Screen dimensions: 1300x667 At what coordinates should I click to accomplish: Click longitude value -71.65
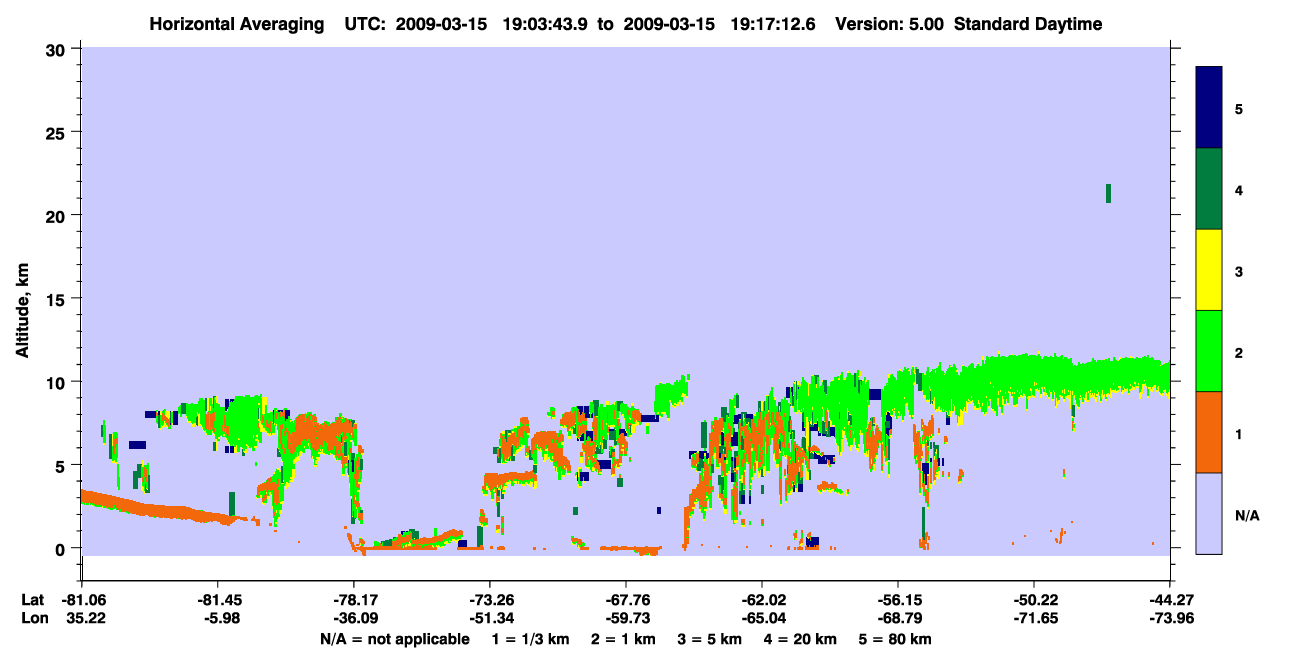coord(1033,619)
